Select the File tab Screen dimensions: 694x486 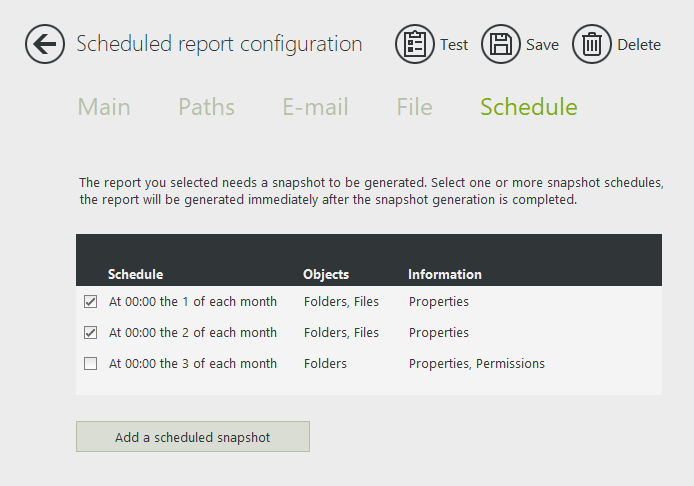click(414, 107)
